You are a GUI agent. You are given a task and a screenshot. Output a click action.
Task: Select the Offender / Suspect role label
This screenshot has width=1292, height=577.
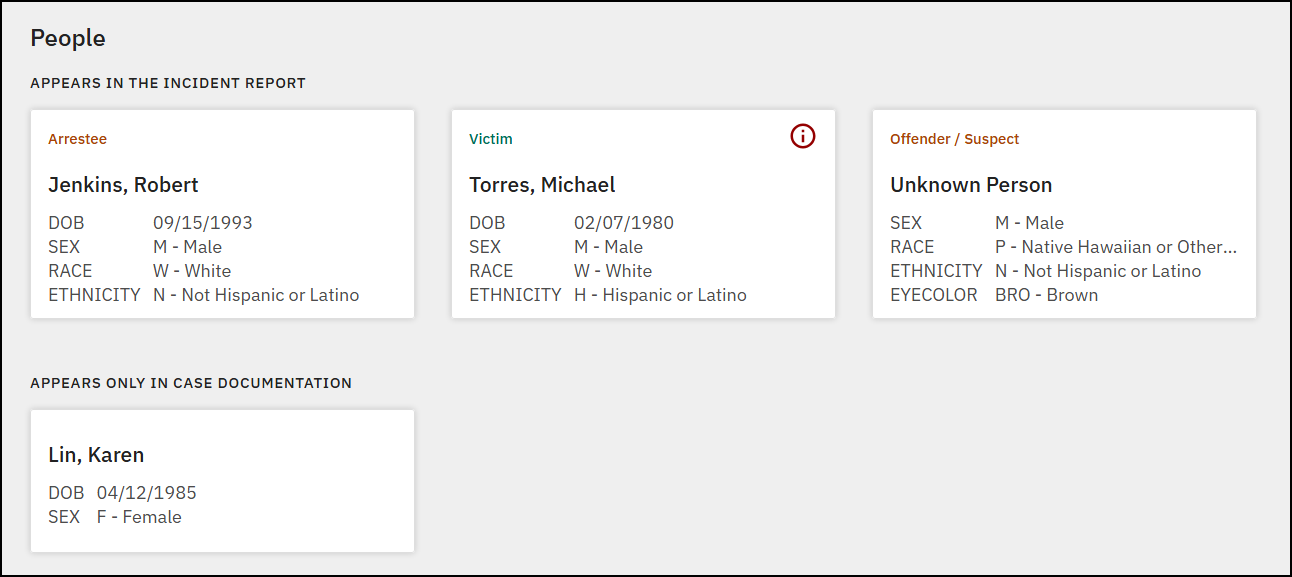click(x=955, y=139)
